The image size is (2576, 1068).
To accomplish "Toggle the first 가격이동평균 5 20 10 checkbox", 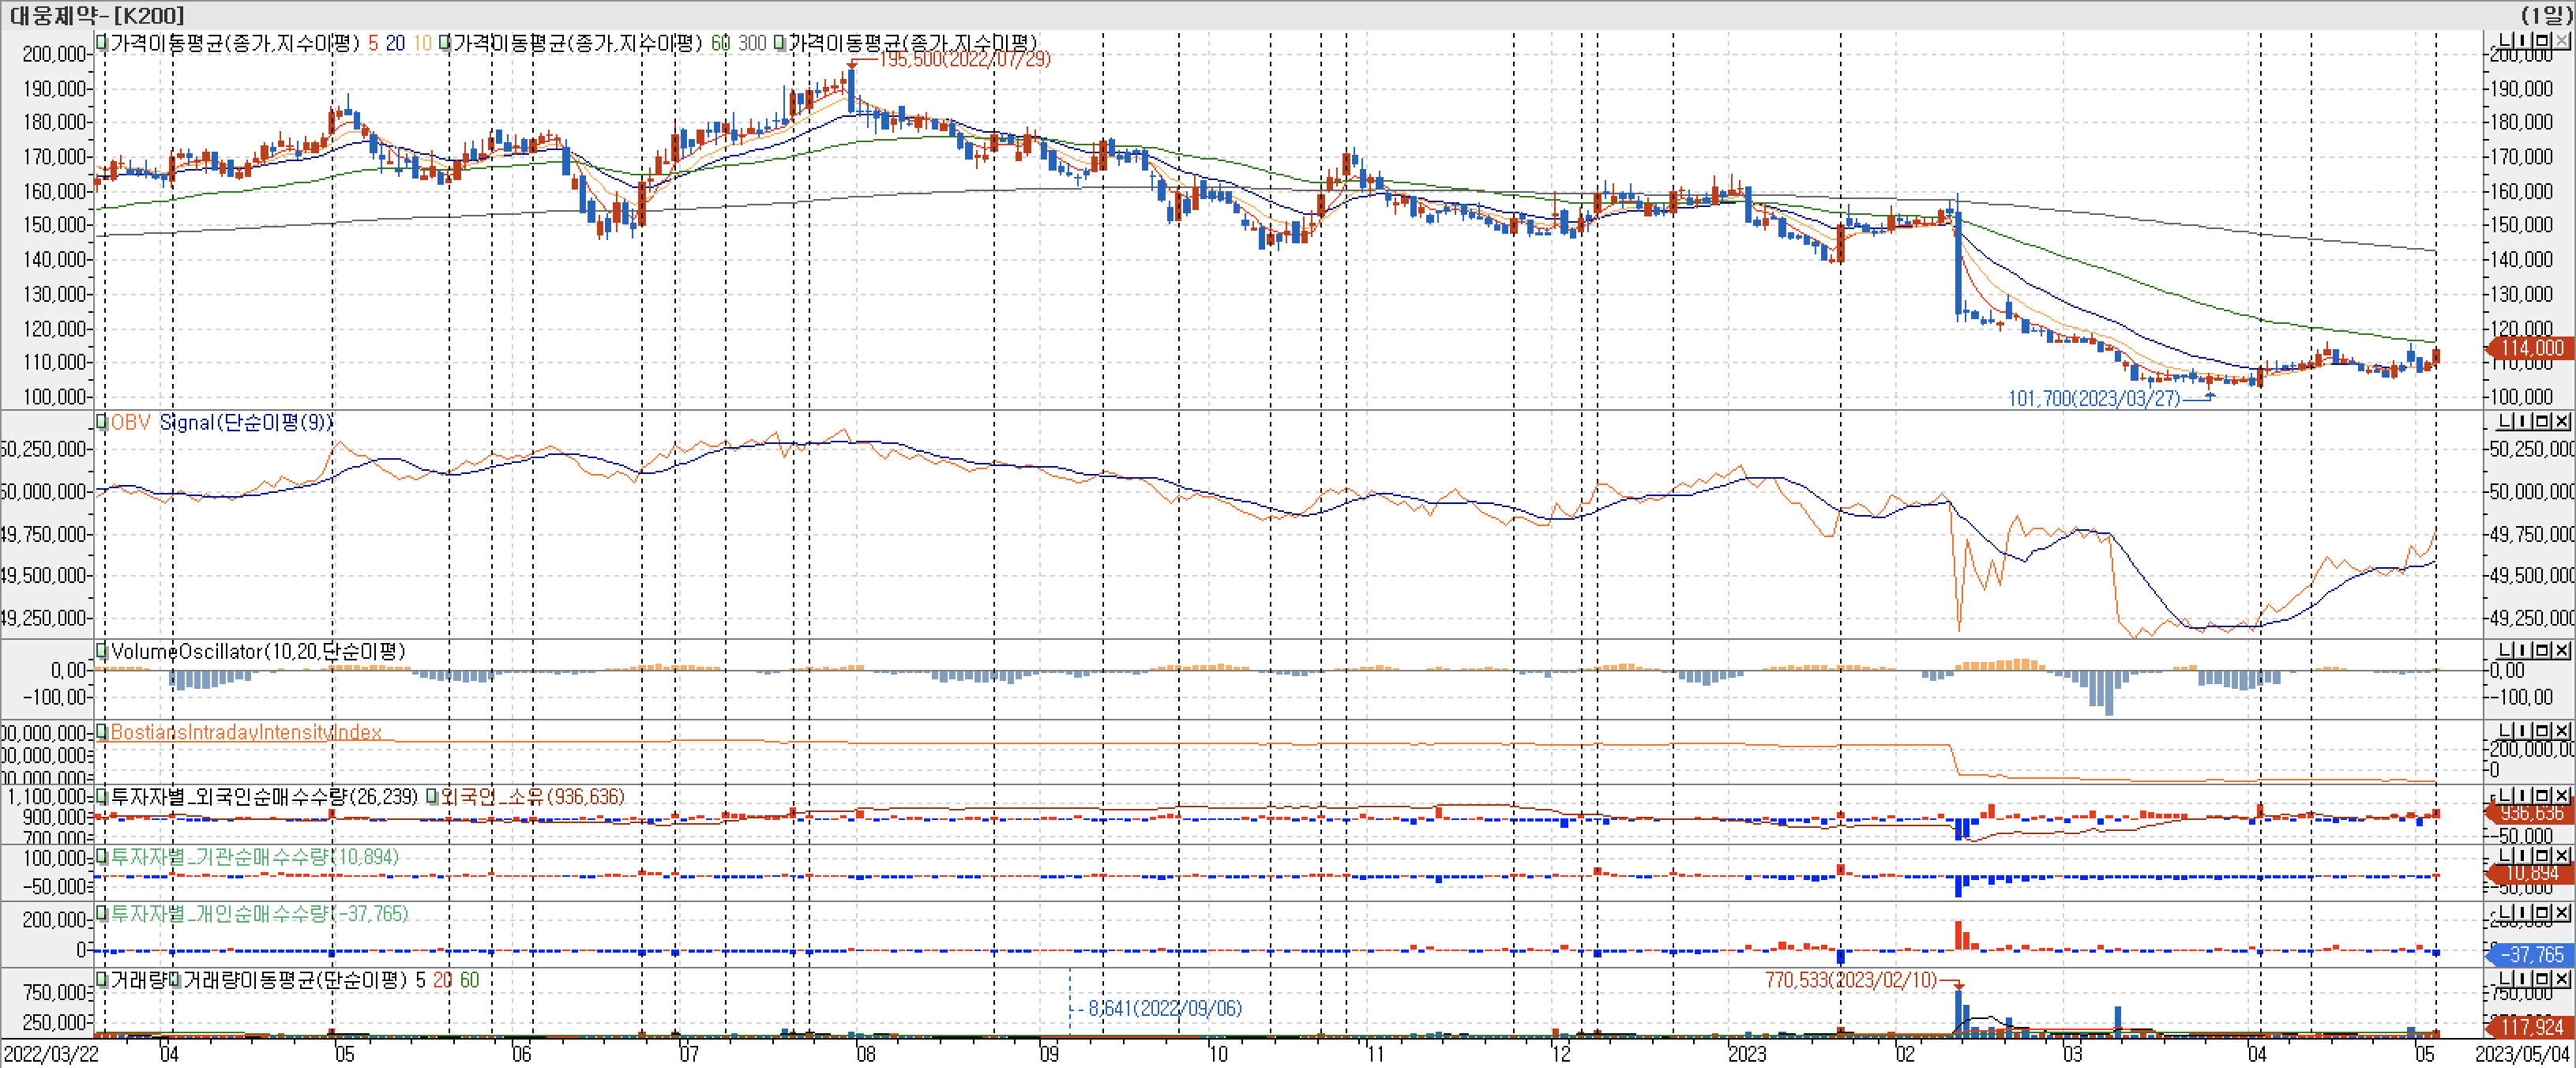I will pyautogui.click(x=101, y=43).
